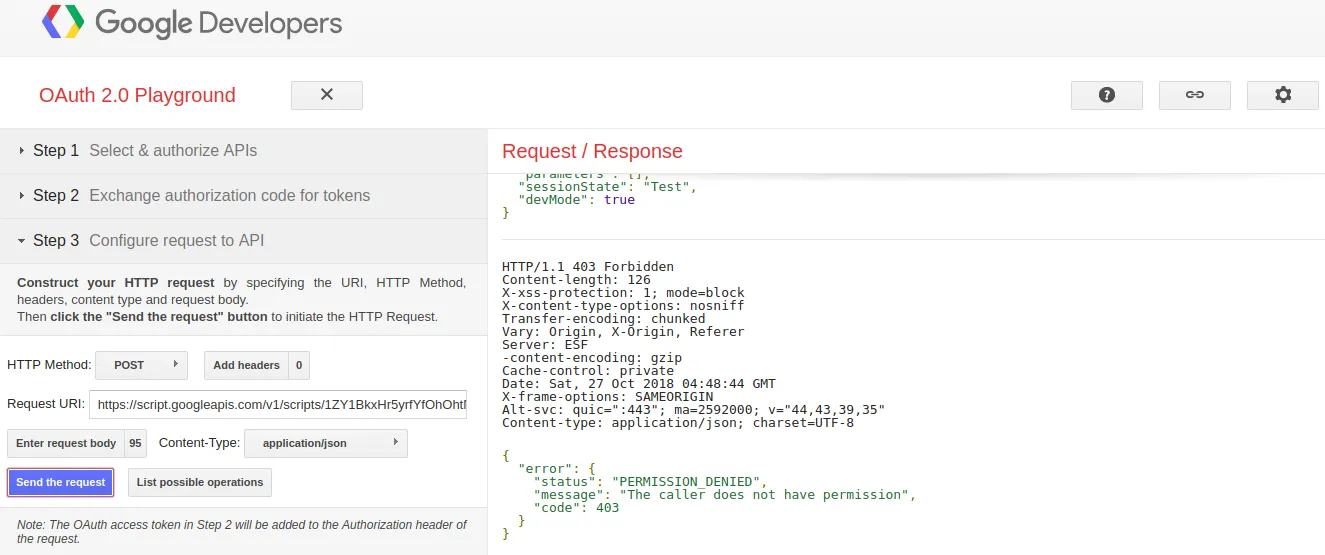Image resolution: width=1325 pixels, height=555 pixels.
Task: Open the HTTP Method POST dropdown
Action: (141, 365)
